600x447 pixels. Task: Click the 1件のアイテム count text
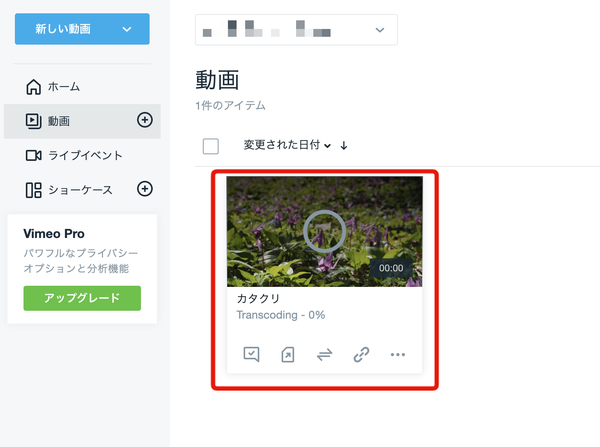230,106
